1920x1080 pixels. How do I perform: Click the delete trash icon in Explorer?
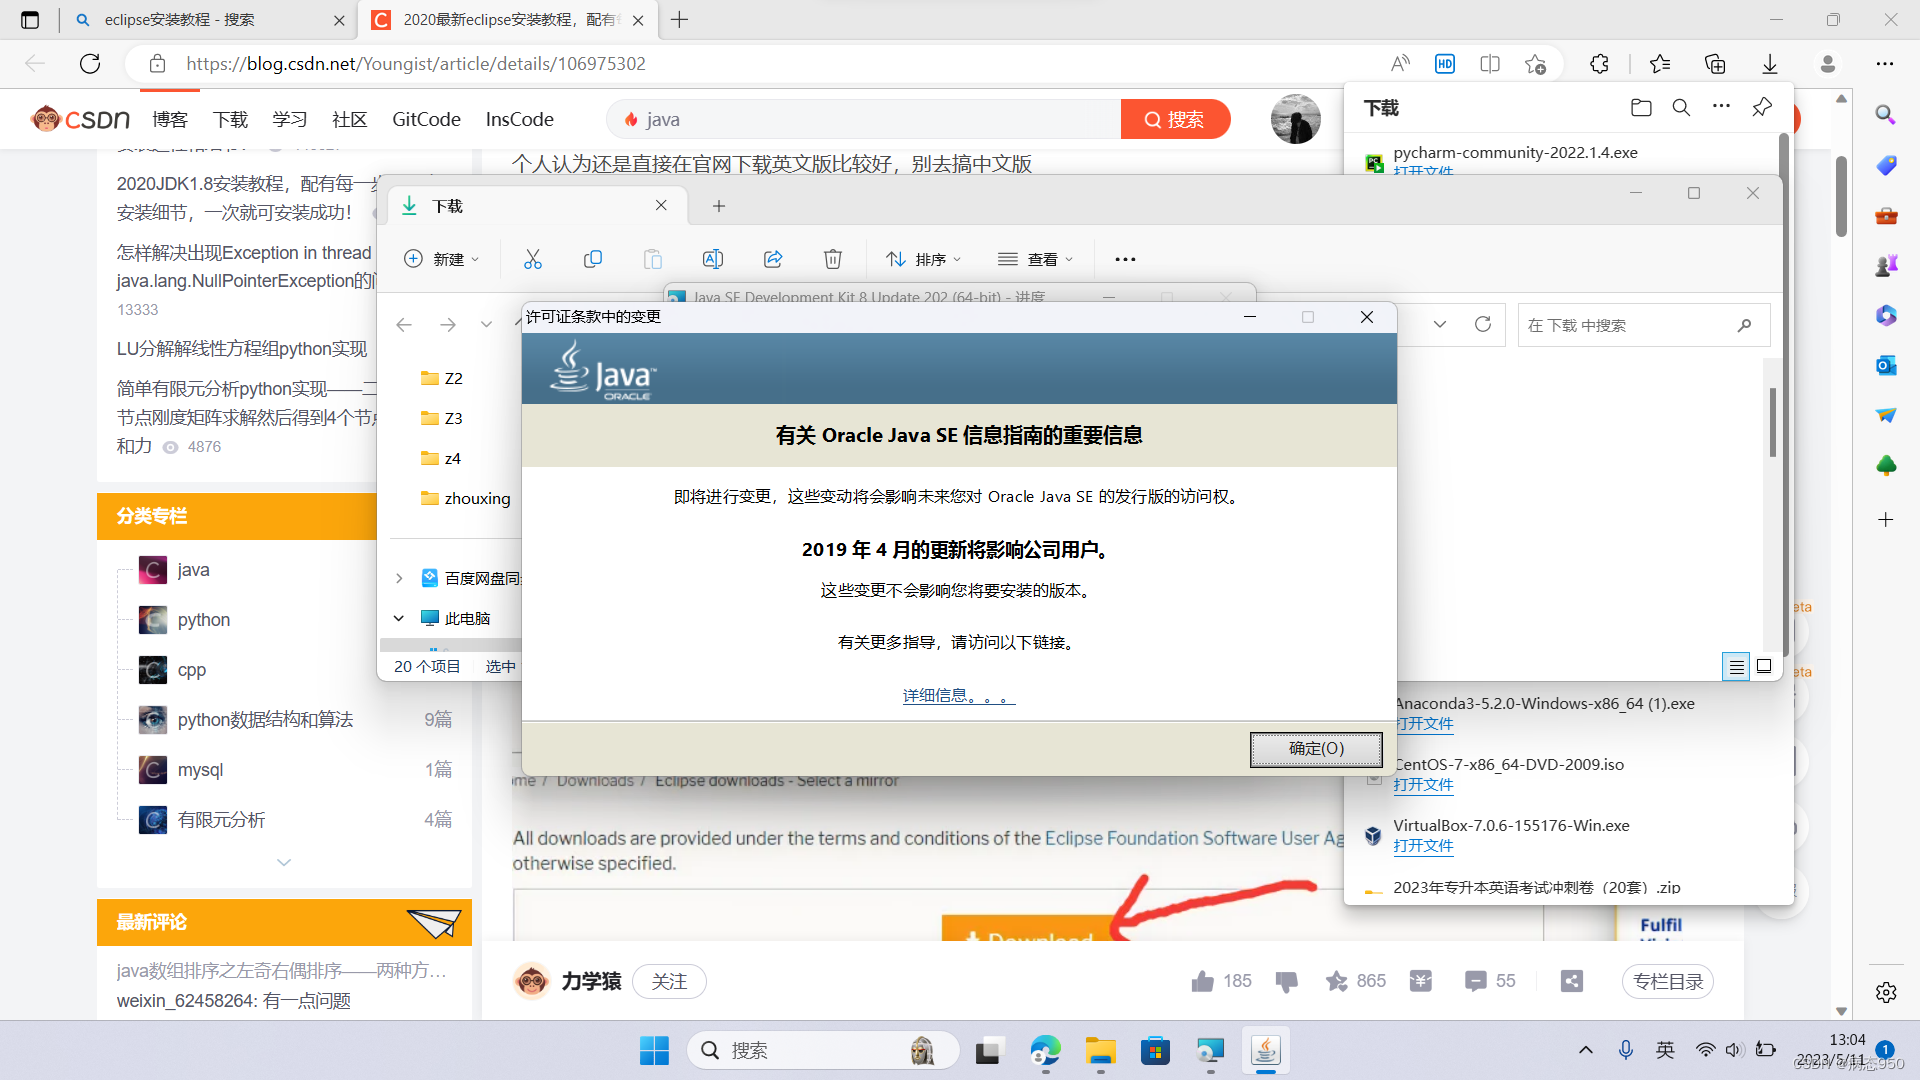[832, 259]
